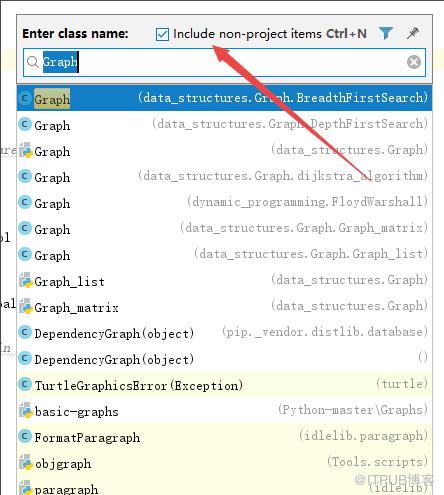
Task: Open objgraph from Tools.scripts
Action: pyautogui.click(x=224, y=463)
